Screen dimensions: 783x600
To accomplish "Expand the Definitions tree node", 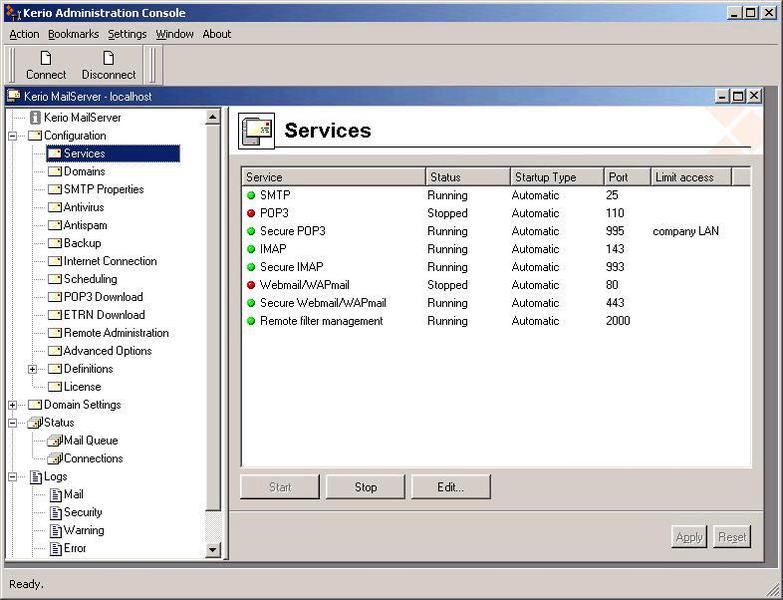I will tap(32, 369).
